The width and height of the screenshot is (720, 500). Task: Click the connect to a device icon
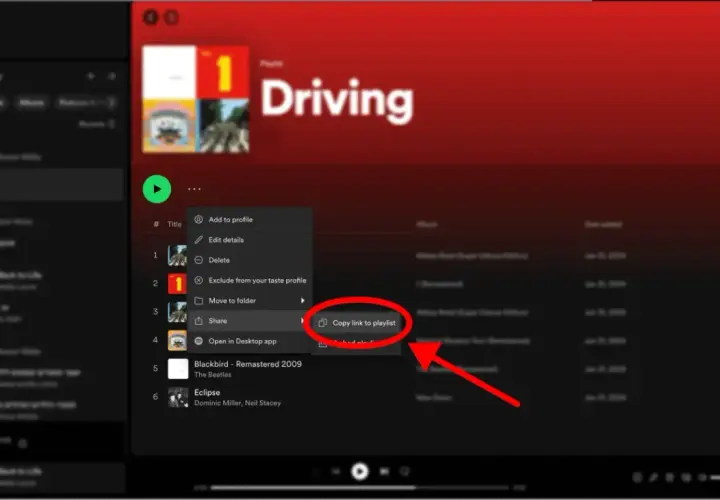point(686,478)
